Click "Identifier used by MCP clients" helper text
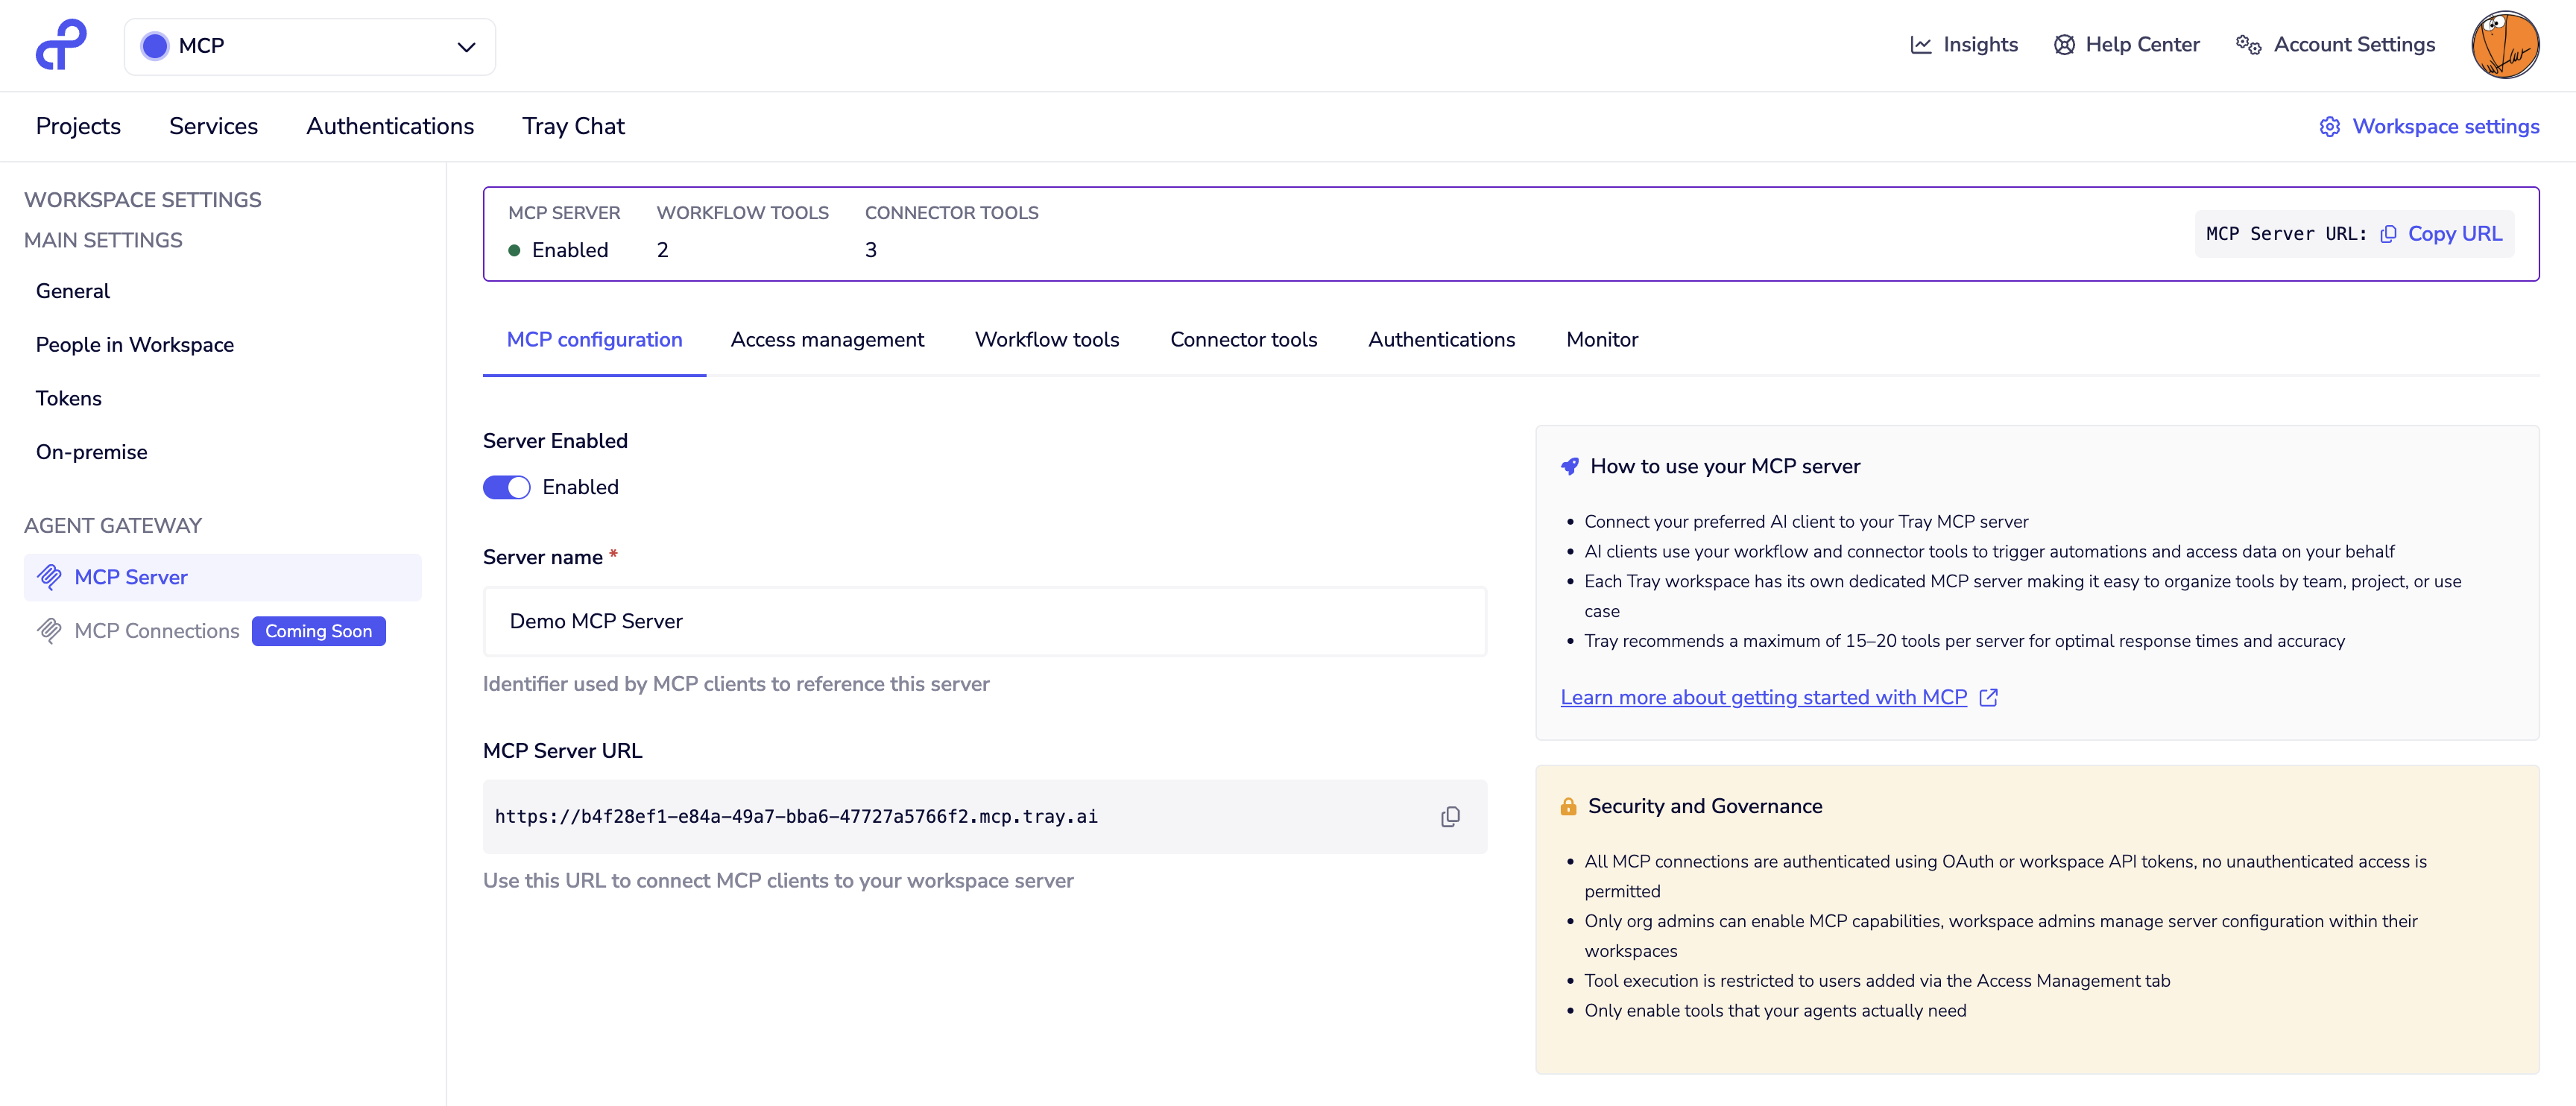The image size is (2576, 1106). tap(736, 684)
